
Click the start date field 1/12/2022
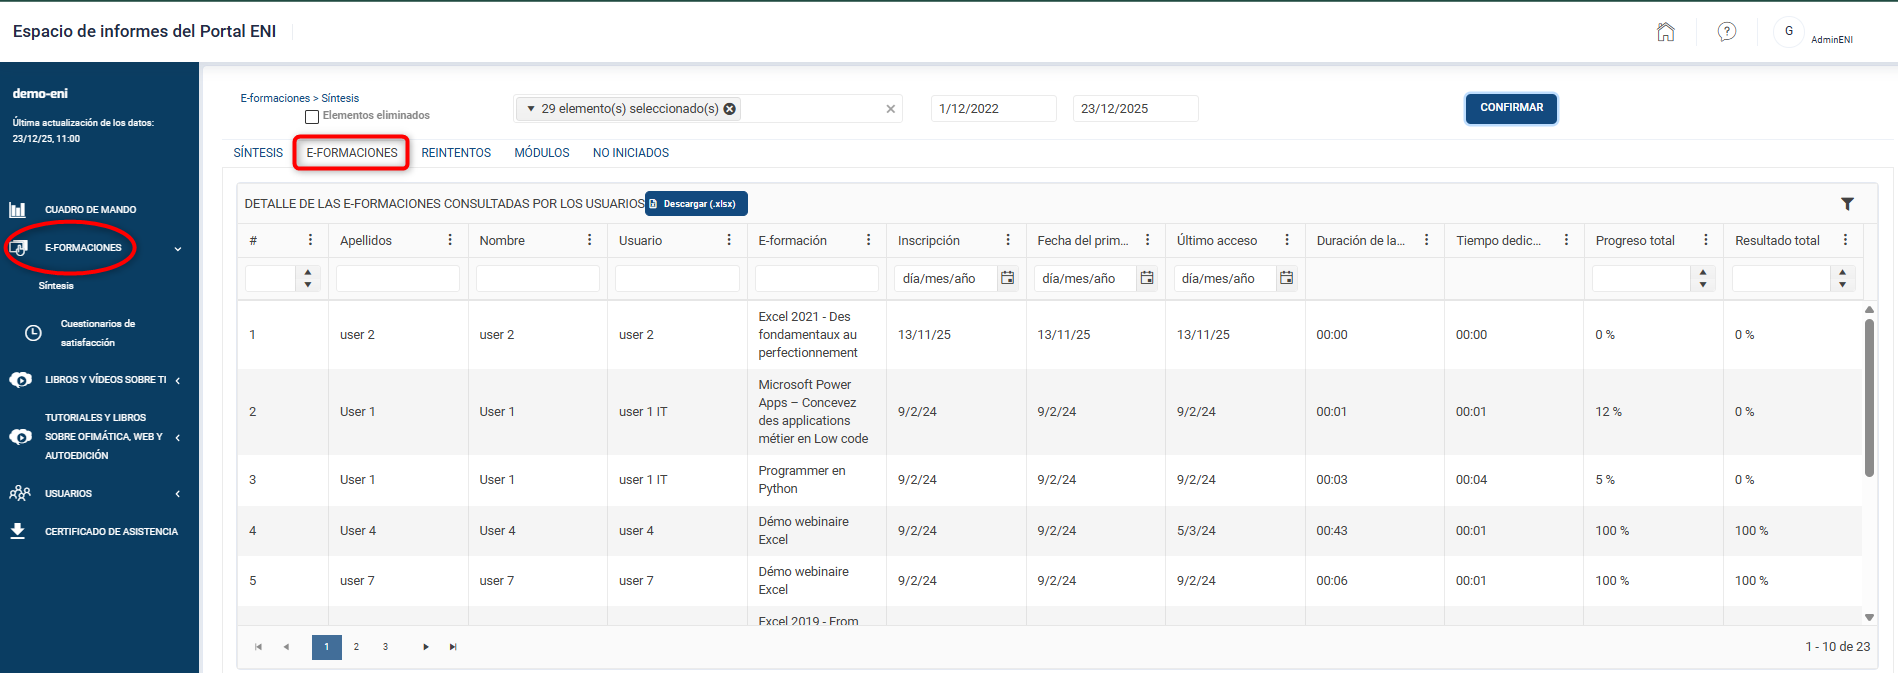(x=993, y=109)
